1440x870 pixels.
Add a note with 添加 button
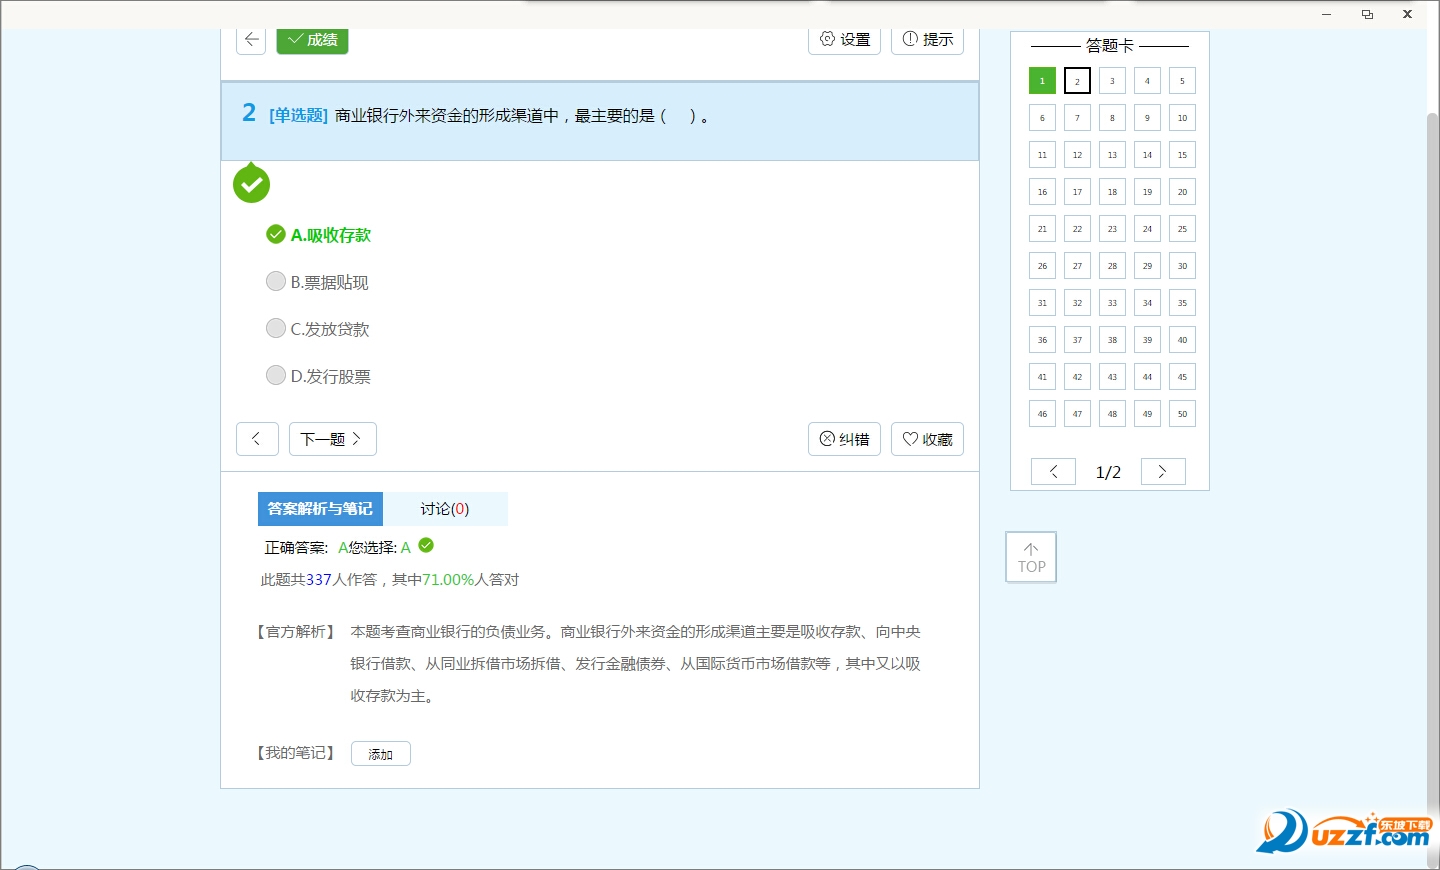[x=381, y=754]
